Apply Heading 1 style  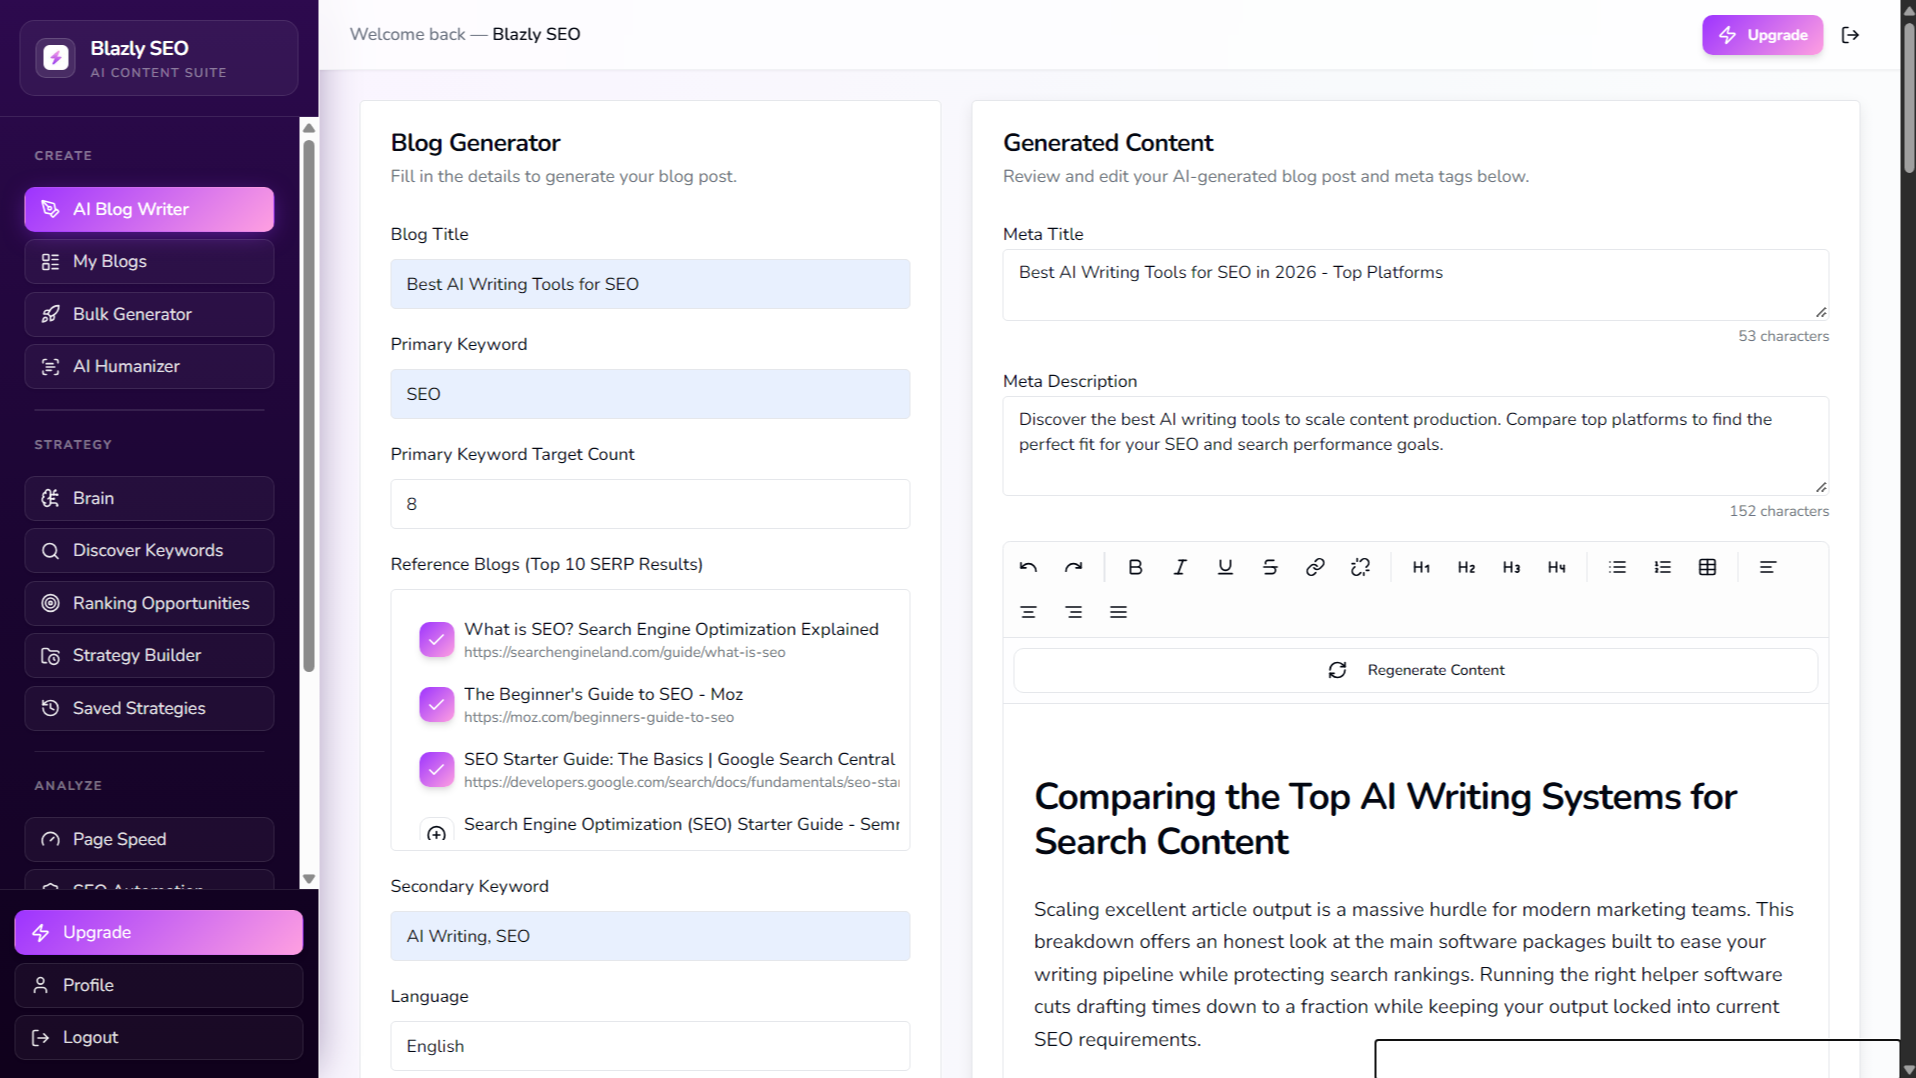[x=1421, y=567]
